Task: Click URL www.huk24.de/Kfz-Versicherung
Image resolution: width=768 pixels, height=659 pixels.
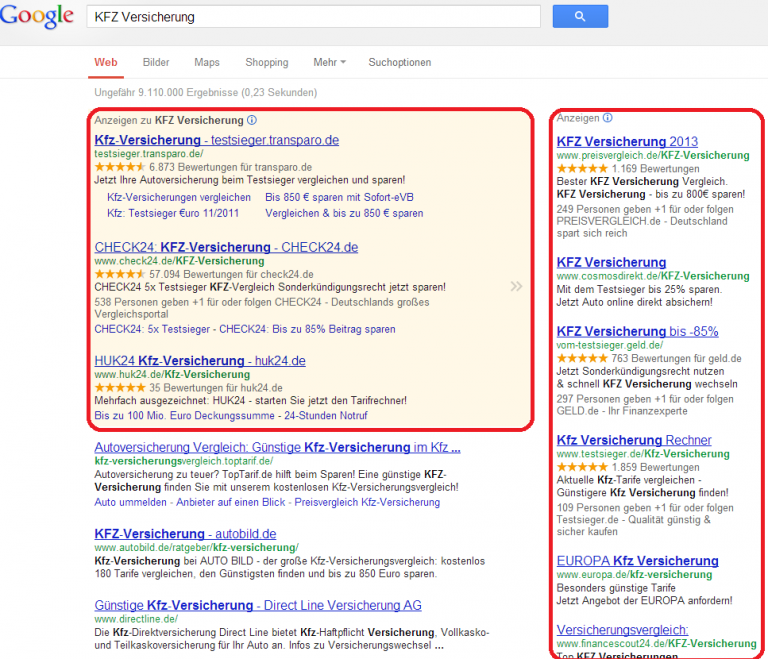Action: click(x=172, y=374)
